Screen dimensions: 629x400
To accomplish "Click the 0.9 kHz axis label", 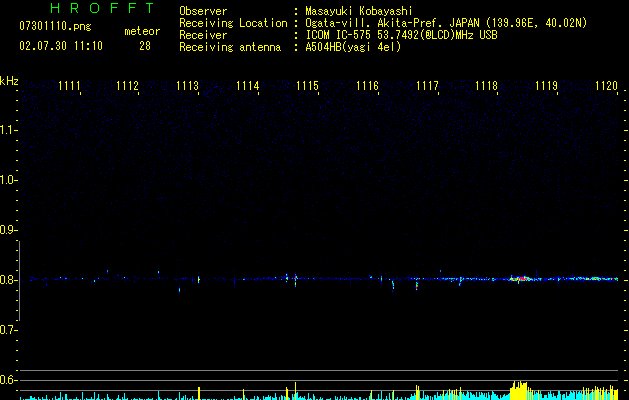I will click(x=7, y=230).
